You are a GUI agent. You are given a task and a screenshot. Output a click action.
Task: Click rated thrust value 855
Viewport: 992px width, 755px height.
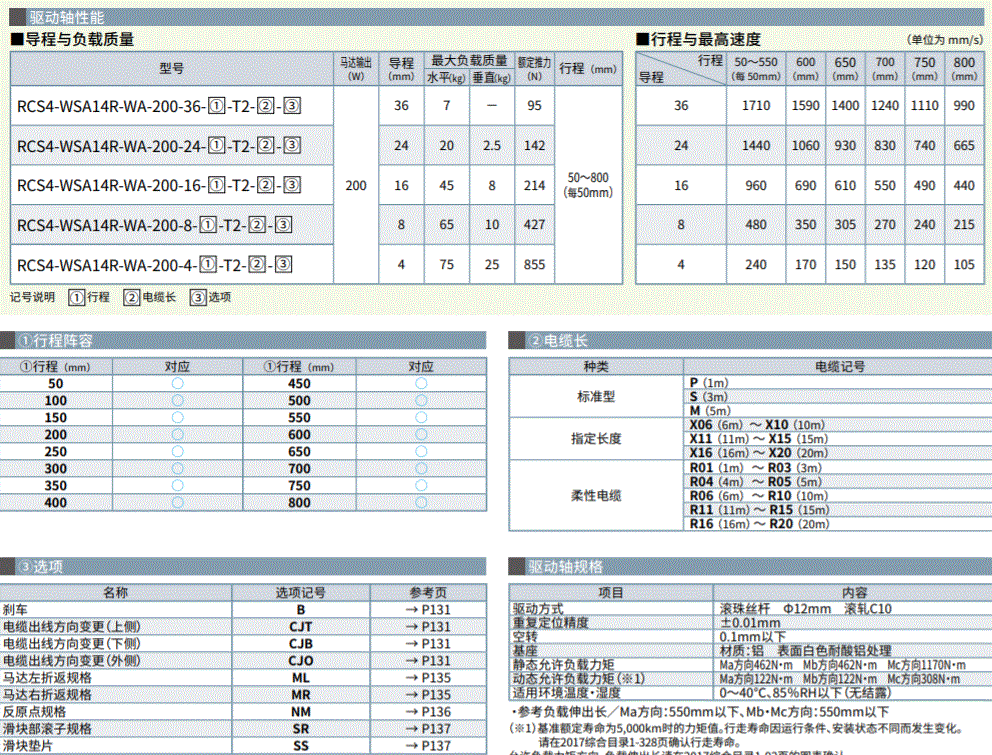click(535, 265)
